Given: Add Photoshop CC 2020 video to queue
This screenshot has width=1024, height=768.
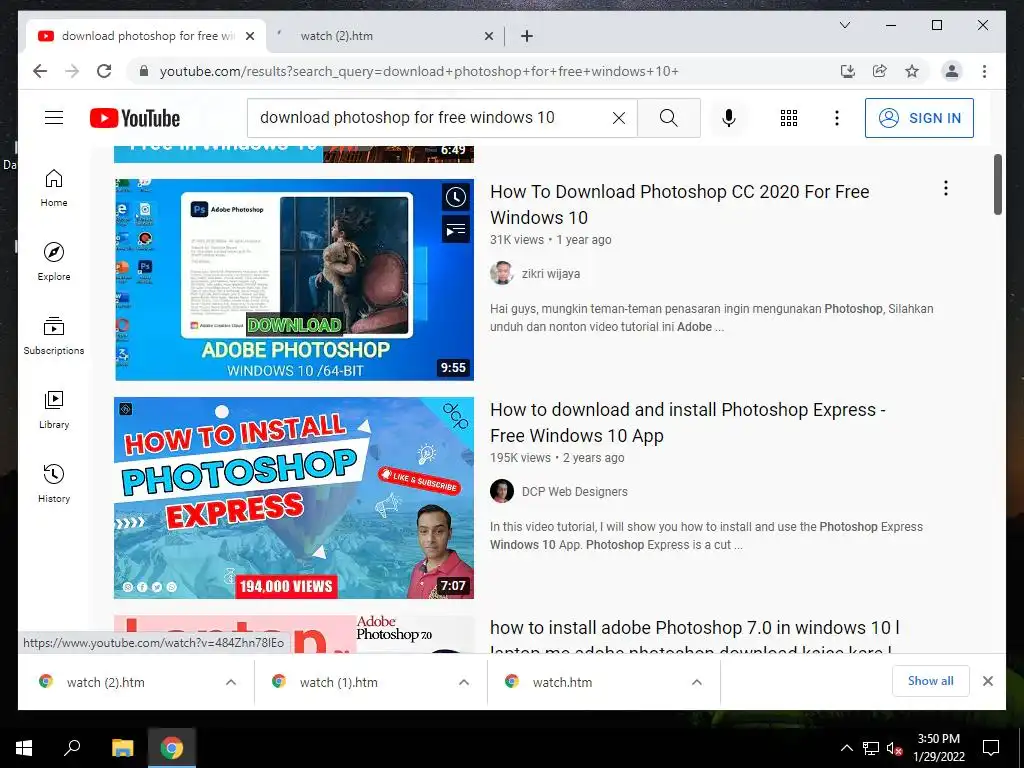Looking at the screenshot, I should pyautogui.click(x=456, y=229).
